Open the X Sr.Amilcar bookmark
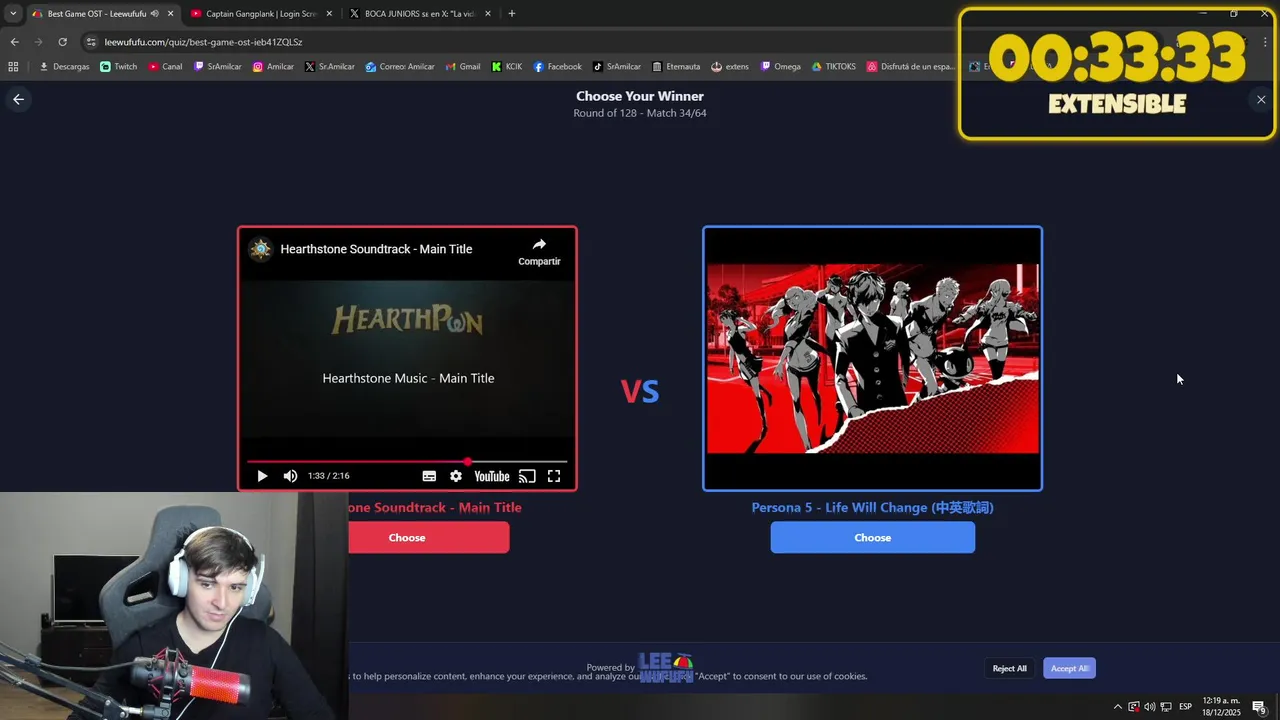Viewport: 1280px width, 720px height. pos(330,67)
